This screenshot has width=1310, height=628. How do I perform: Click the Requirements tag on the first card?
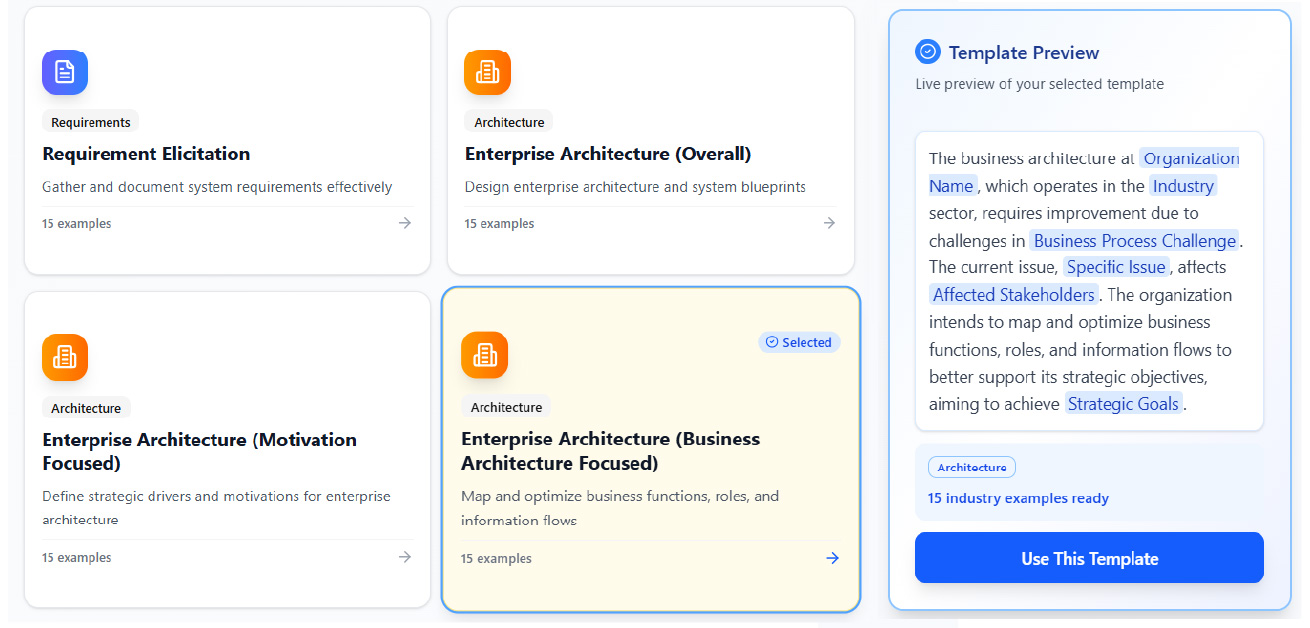point(91,122)
